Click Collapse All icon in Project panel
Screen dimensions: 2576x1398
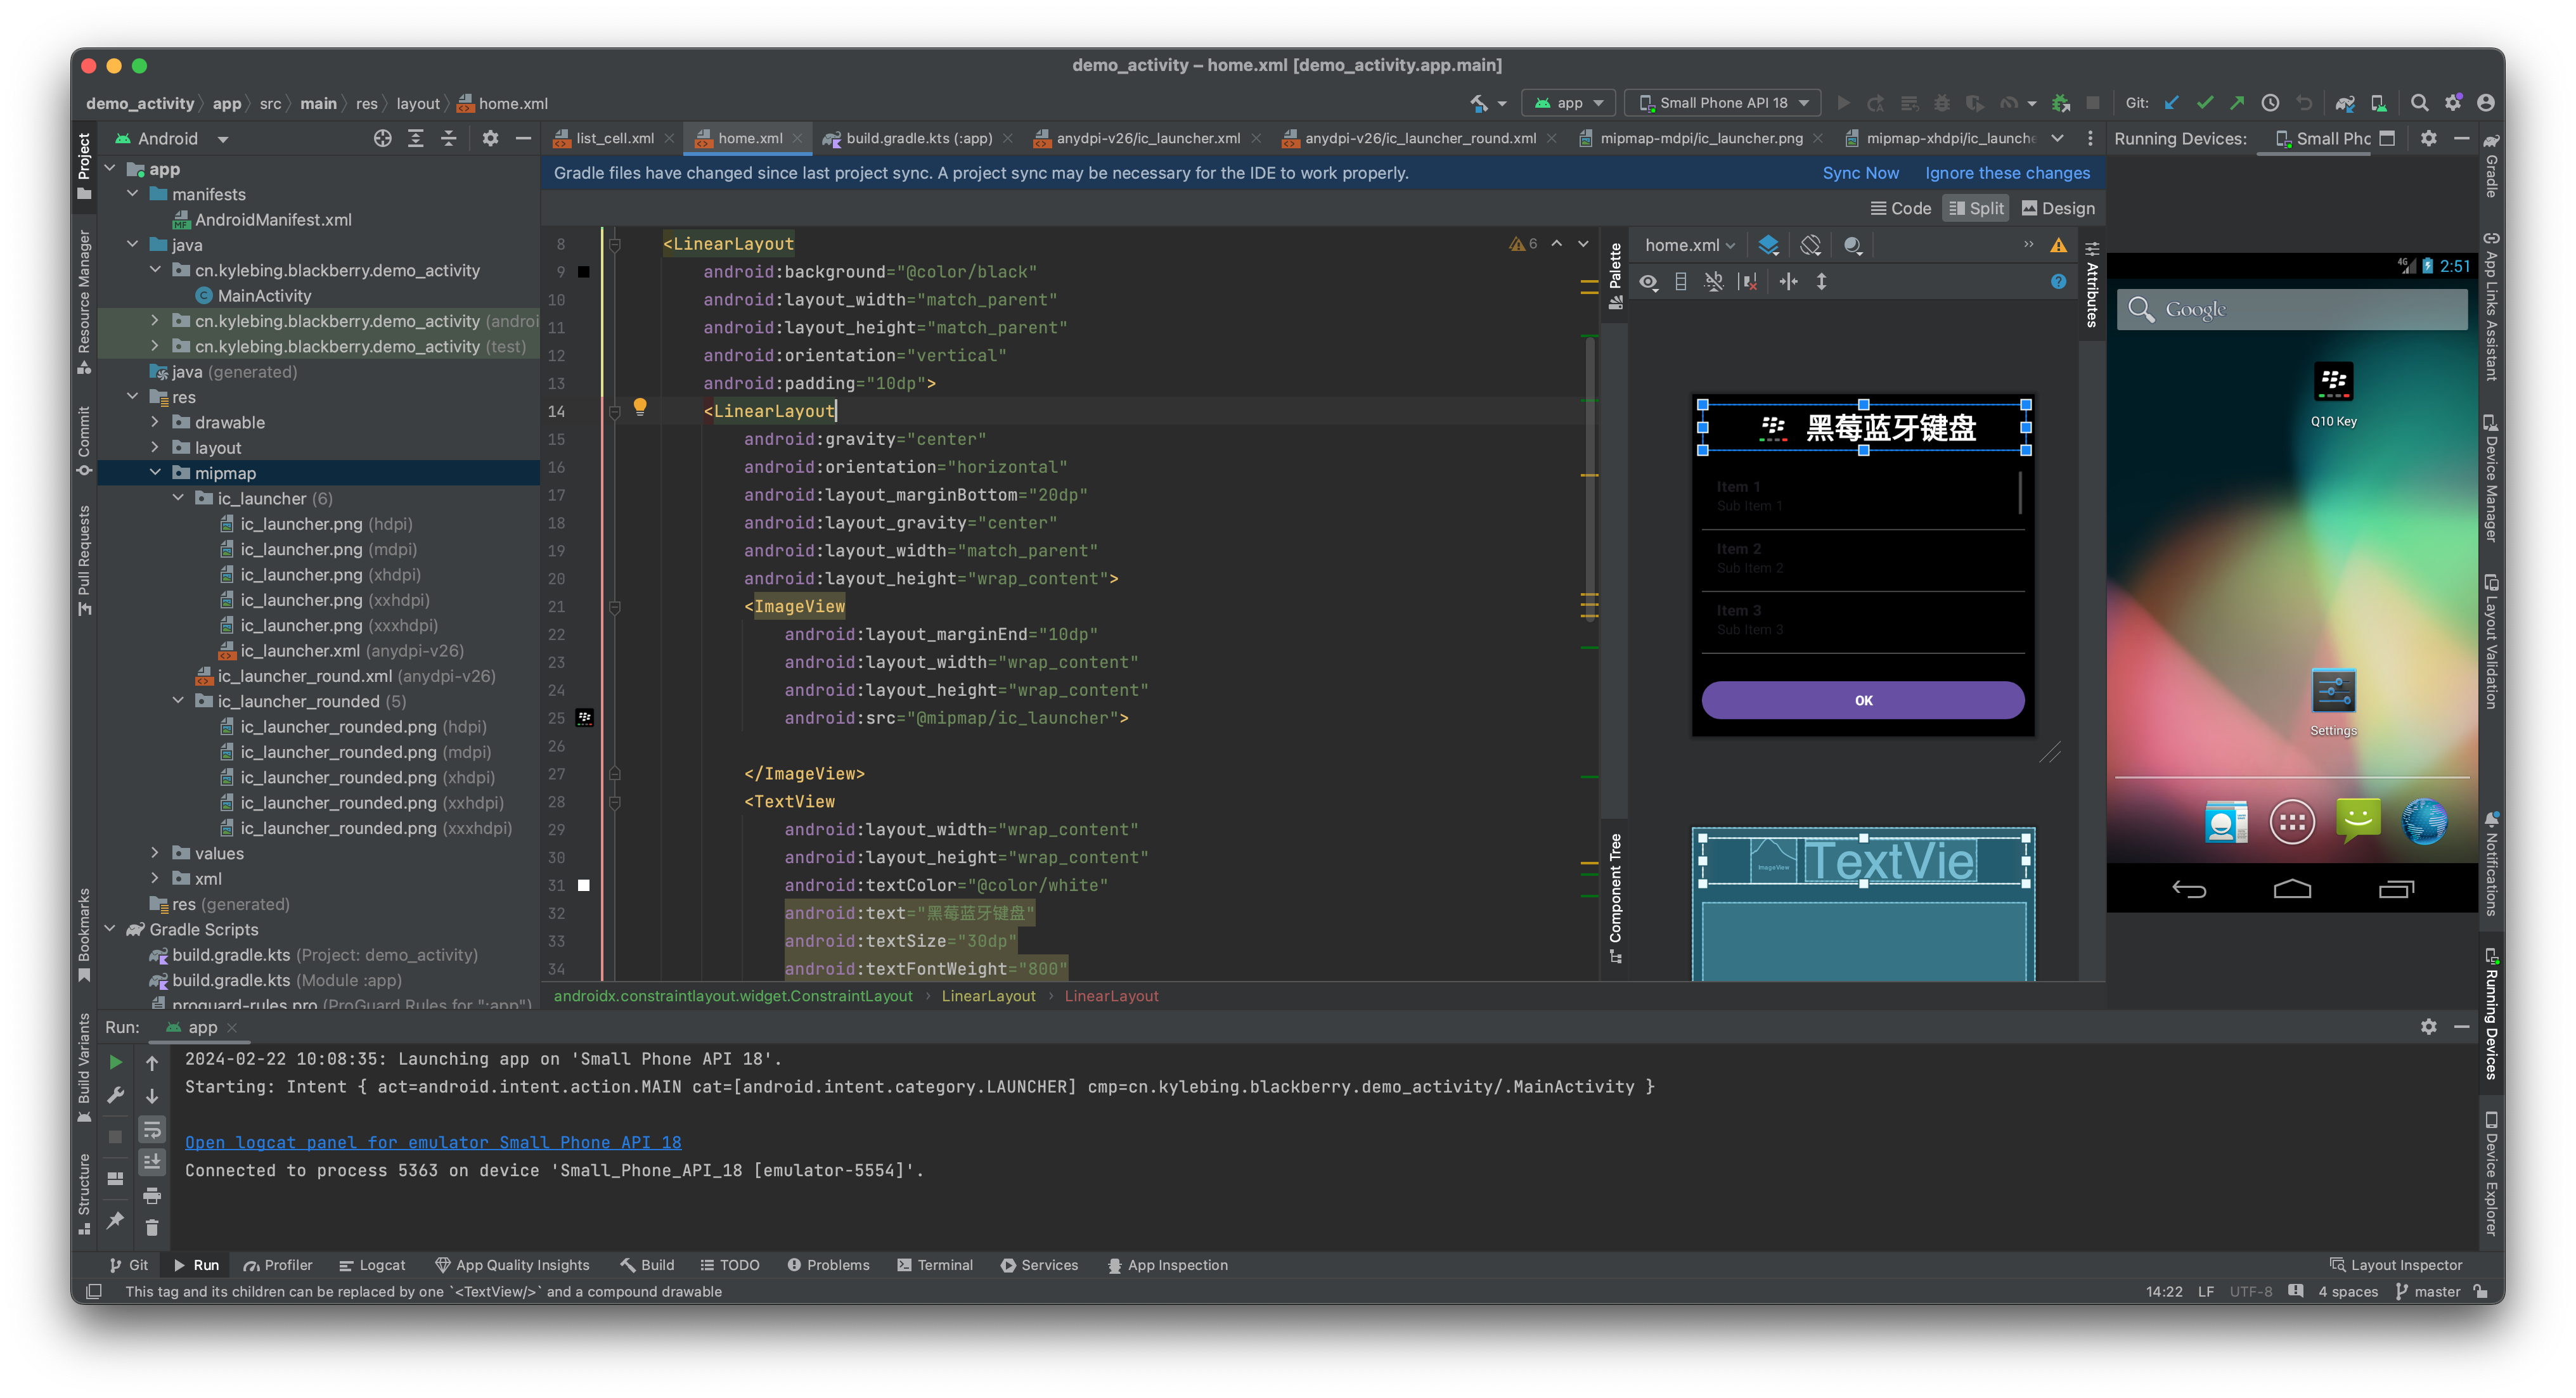click(x=448, y=138)
